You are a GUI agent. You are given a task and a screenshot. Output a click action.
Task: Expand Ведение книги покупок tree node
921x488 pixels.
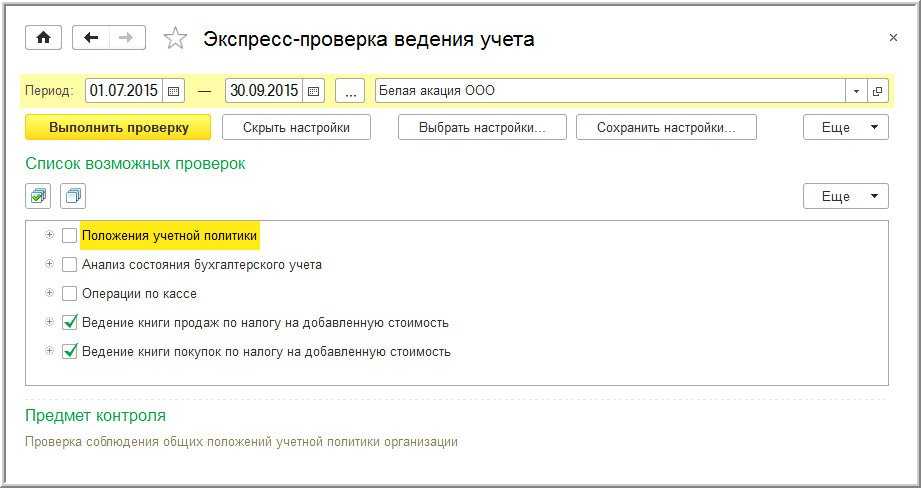pos(49,351)
